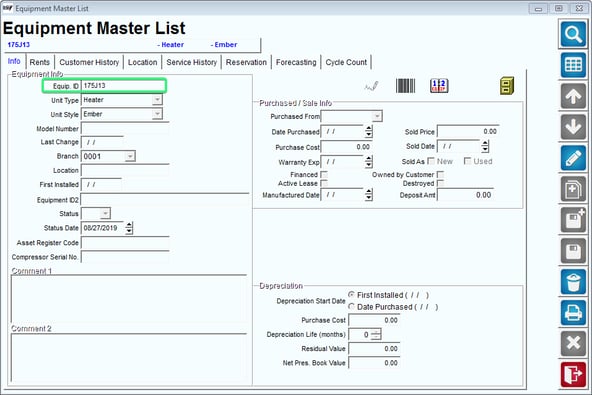This screenshot has width=592, height=395.
Task: Click the Equipment ID2 field
Action: [x=165, y=199]
